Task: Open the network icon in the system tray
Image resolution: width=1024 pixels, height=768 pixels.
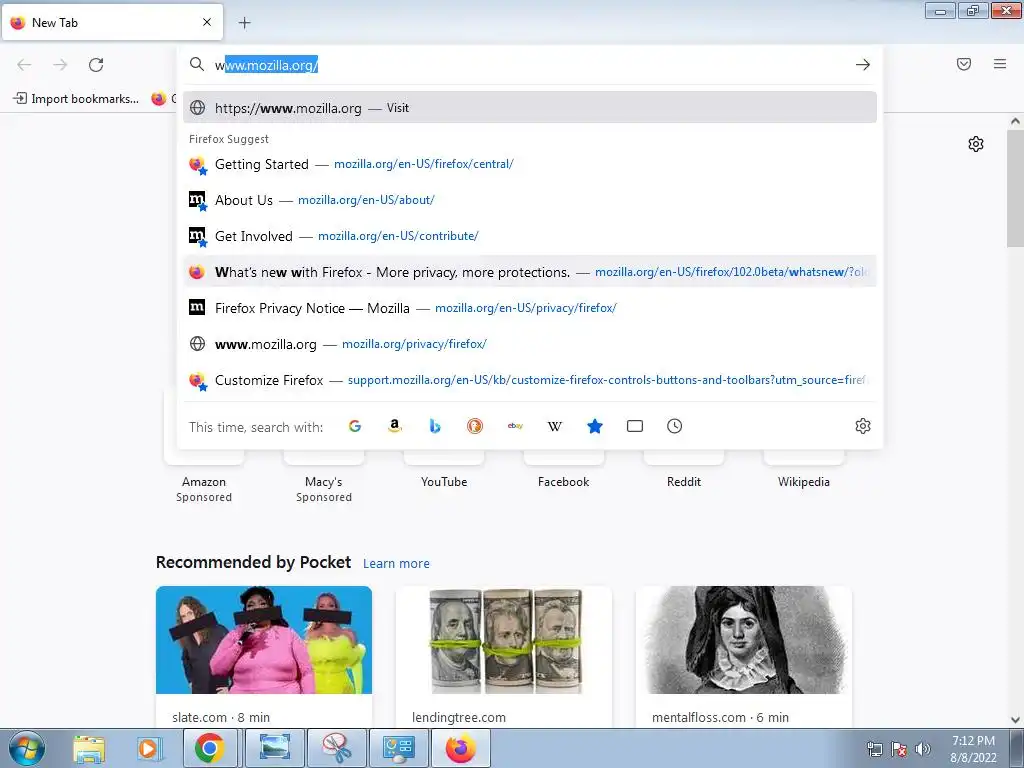Action: tap(874, 749)
